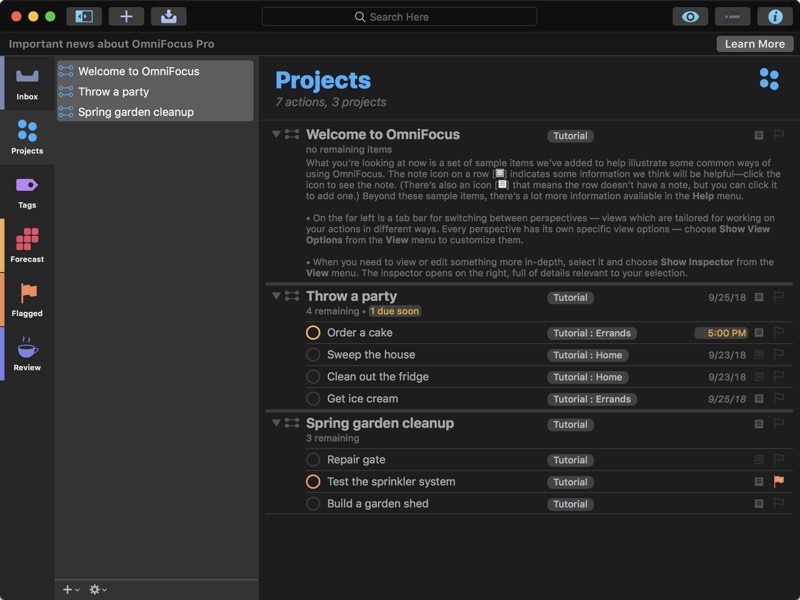Flag the Build a garden shed action
The width and height of the screenshot is (800, 600).
tap(779, 504)
